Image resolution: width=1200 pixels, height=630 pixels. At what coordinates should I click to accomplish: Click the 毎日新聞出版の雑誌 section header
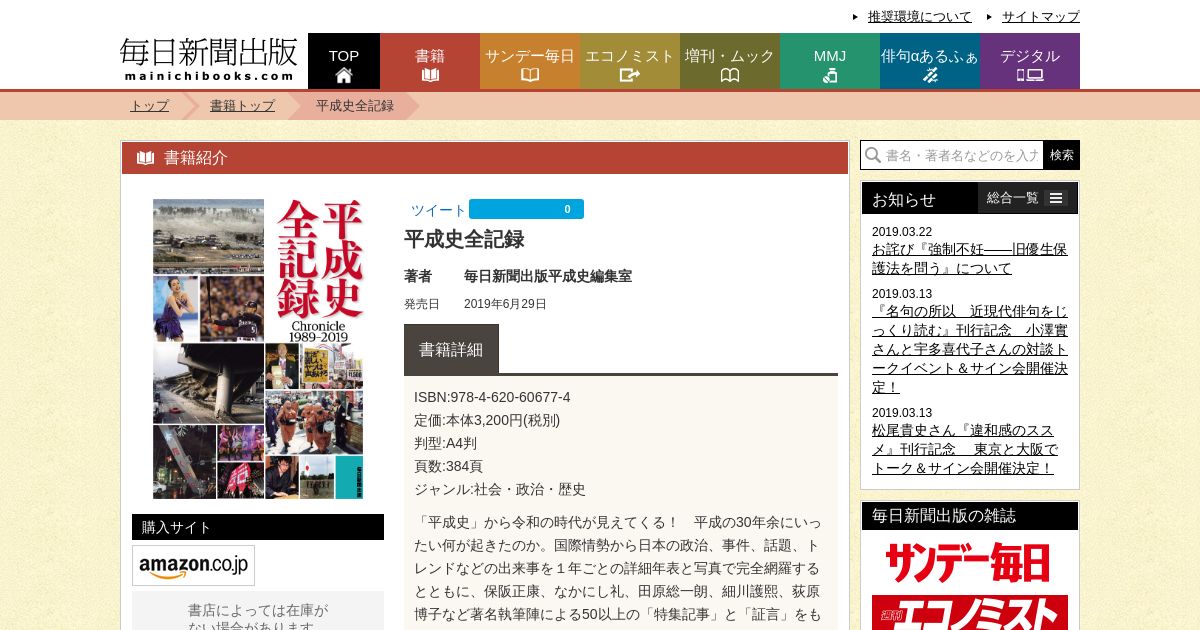[970, 516]
